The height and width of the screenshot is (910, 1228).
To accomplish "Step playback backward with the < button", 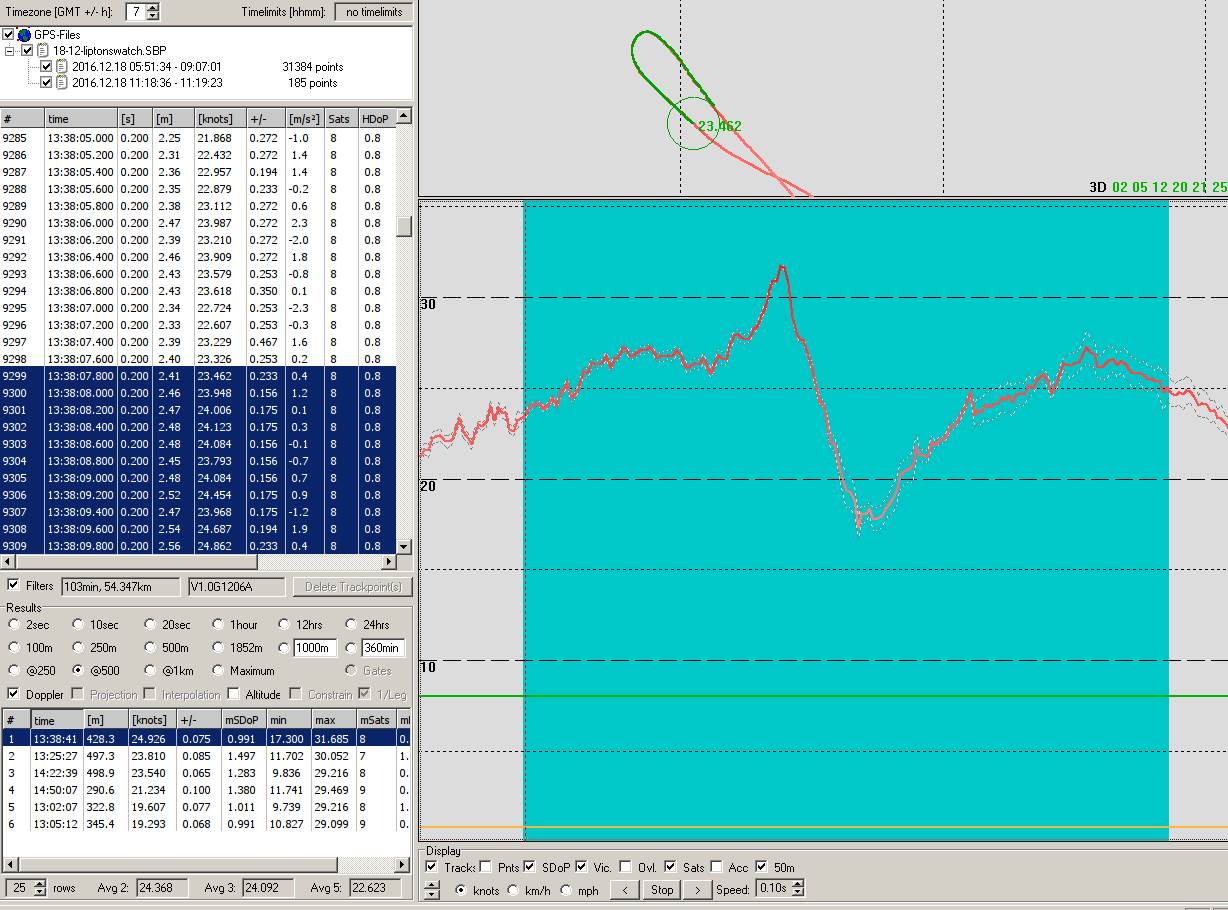I will point(624,889).
